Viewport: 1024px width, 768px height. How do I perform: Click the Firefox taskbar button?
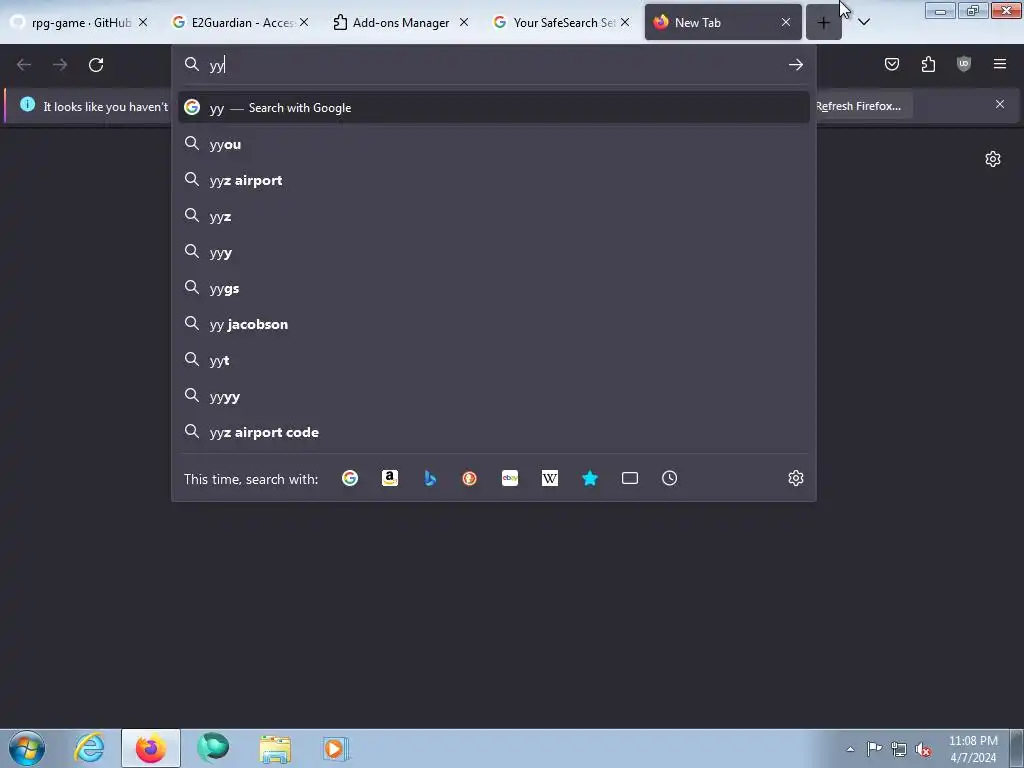[151, 748]
